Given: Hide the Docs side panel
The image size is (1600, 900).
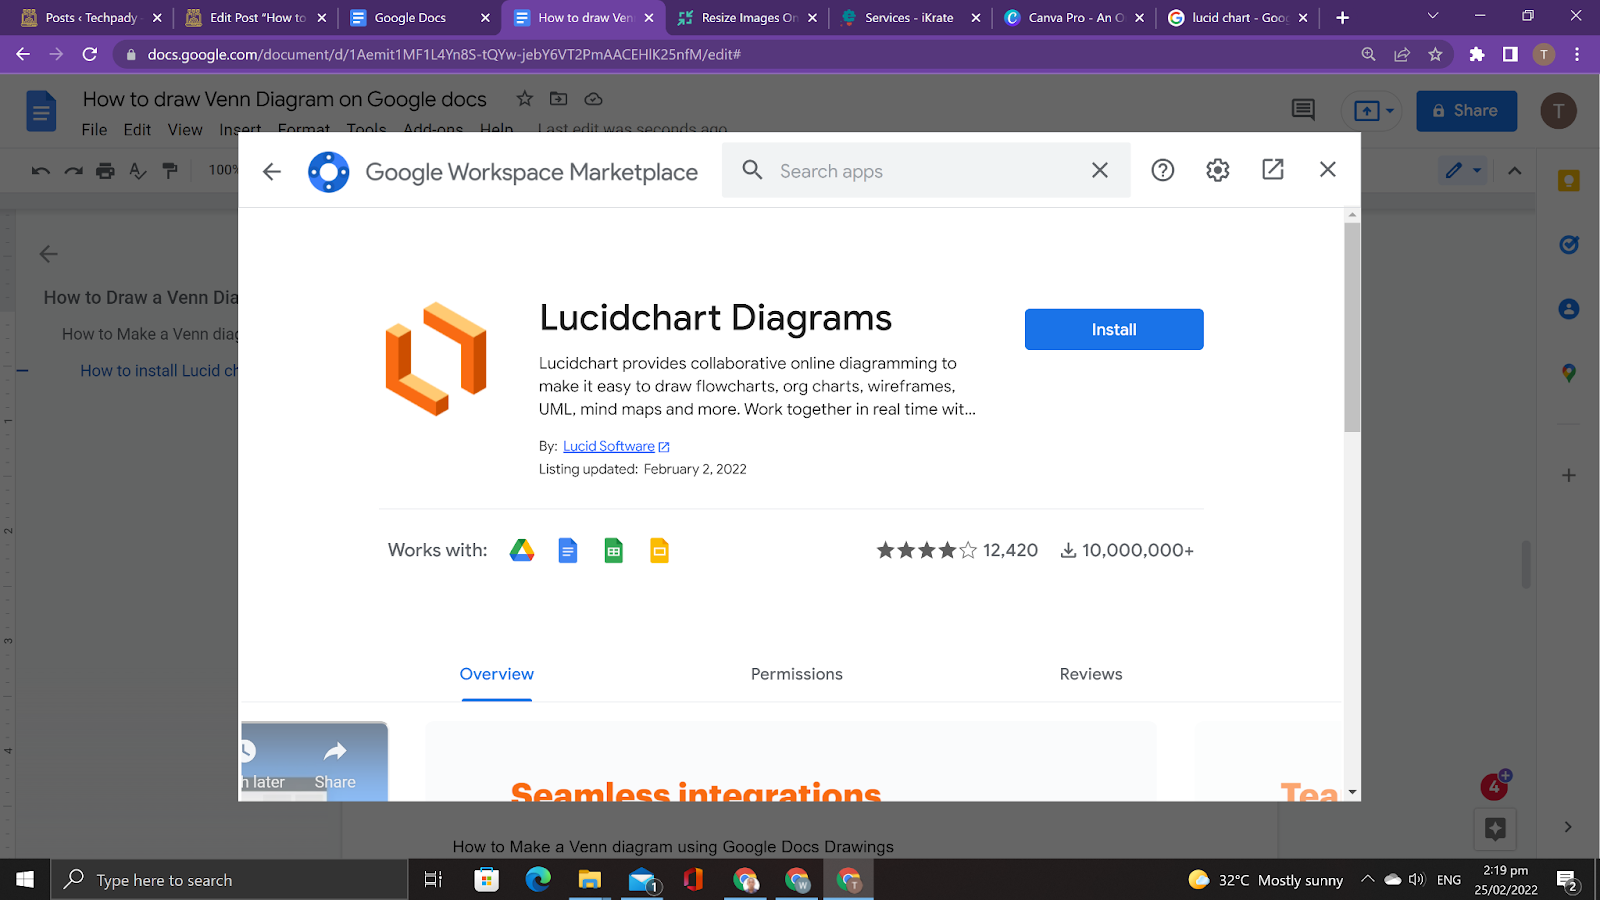Looking at the screenshot, I should (1568, 827).
